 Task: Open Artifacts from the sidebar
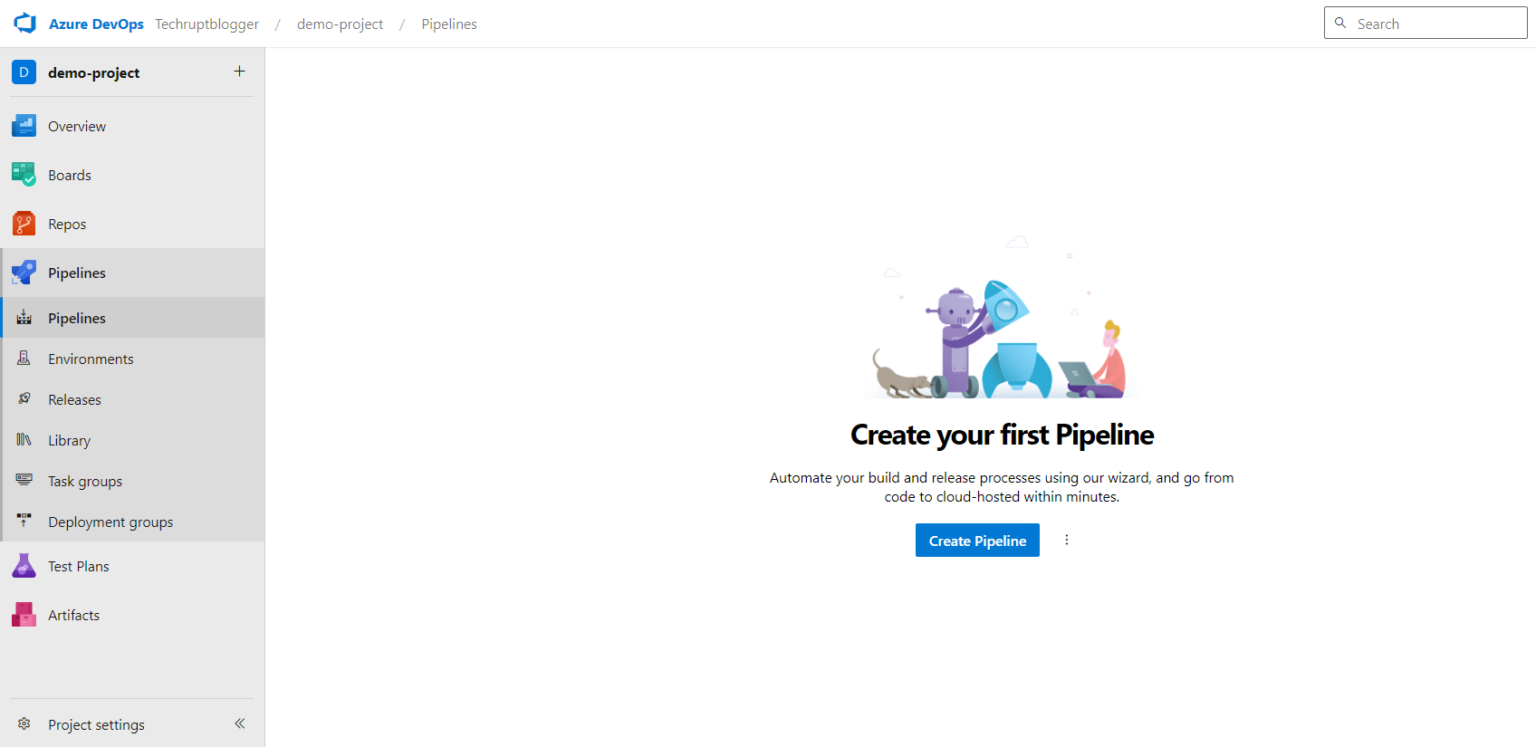pyautogui.click(x=74, y=614)
